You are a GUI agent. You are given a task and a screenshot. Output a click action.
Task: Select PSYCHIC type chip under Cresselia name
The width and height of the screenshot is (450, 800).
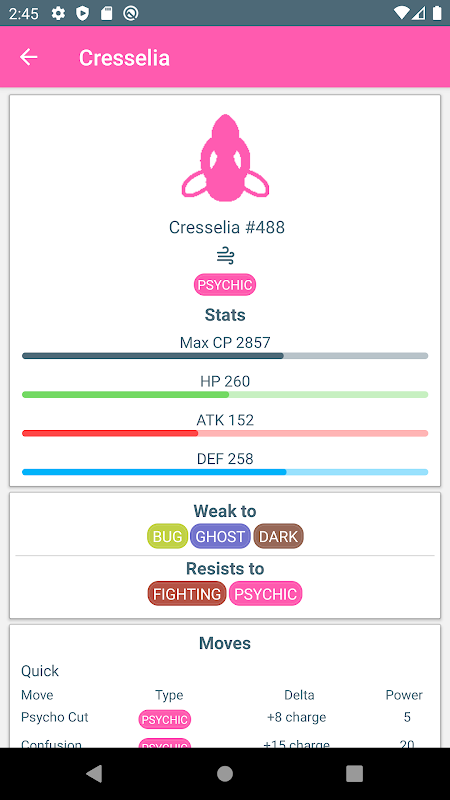225,285
